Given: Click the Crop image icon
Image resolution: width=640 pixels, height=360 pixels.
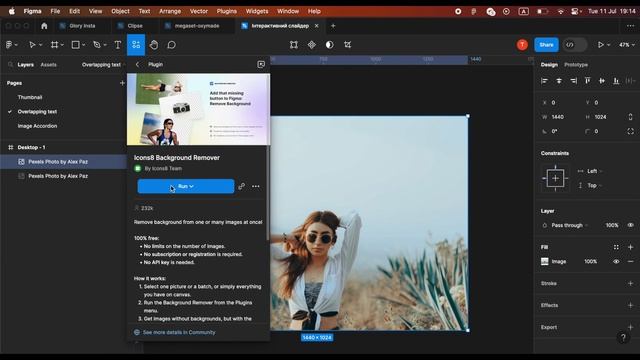Looking at the screenshot, I should pyautogui.click(x=347, y=45).
